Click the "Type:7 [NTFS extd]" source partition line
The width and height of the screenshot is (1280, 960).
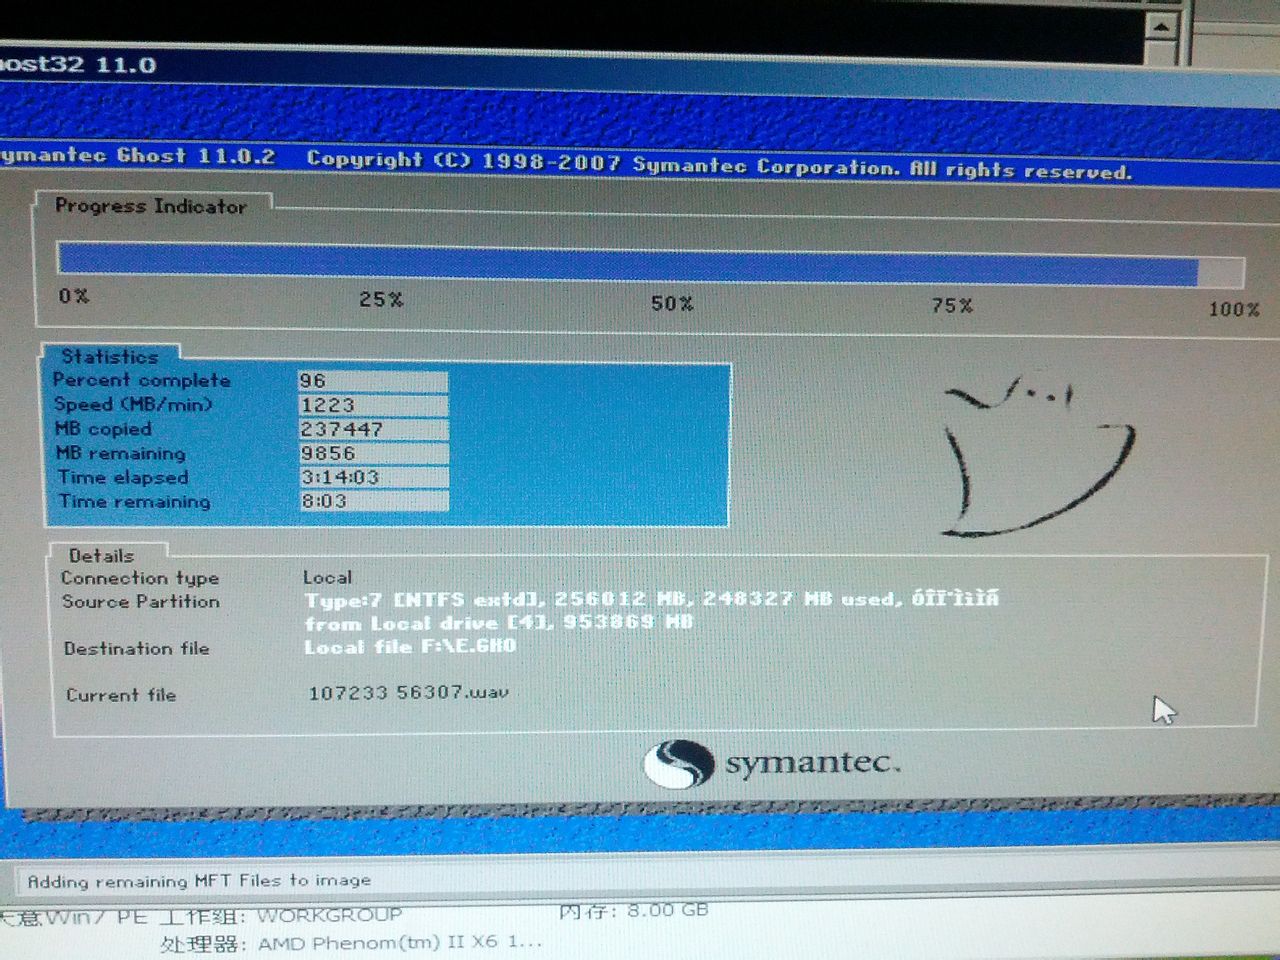point(652,599)
